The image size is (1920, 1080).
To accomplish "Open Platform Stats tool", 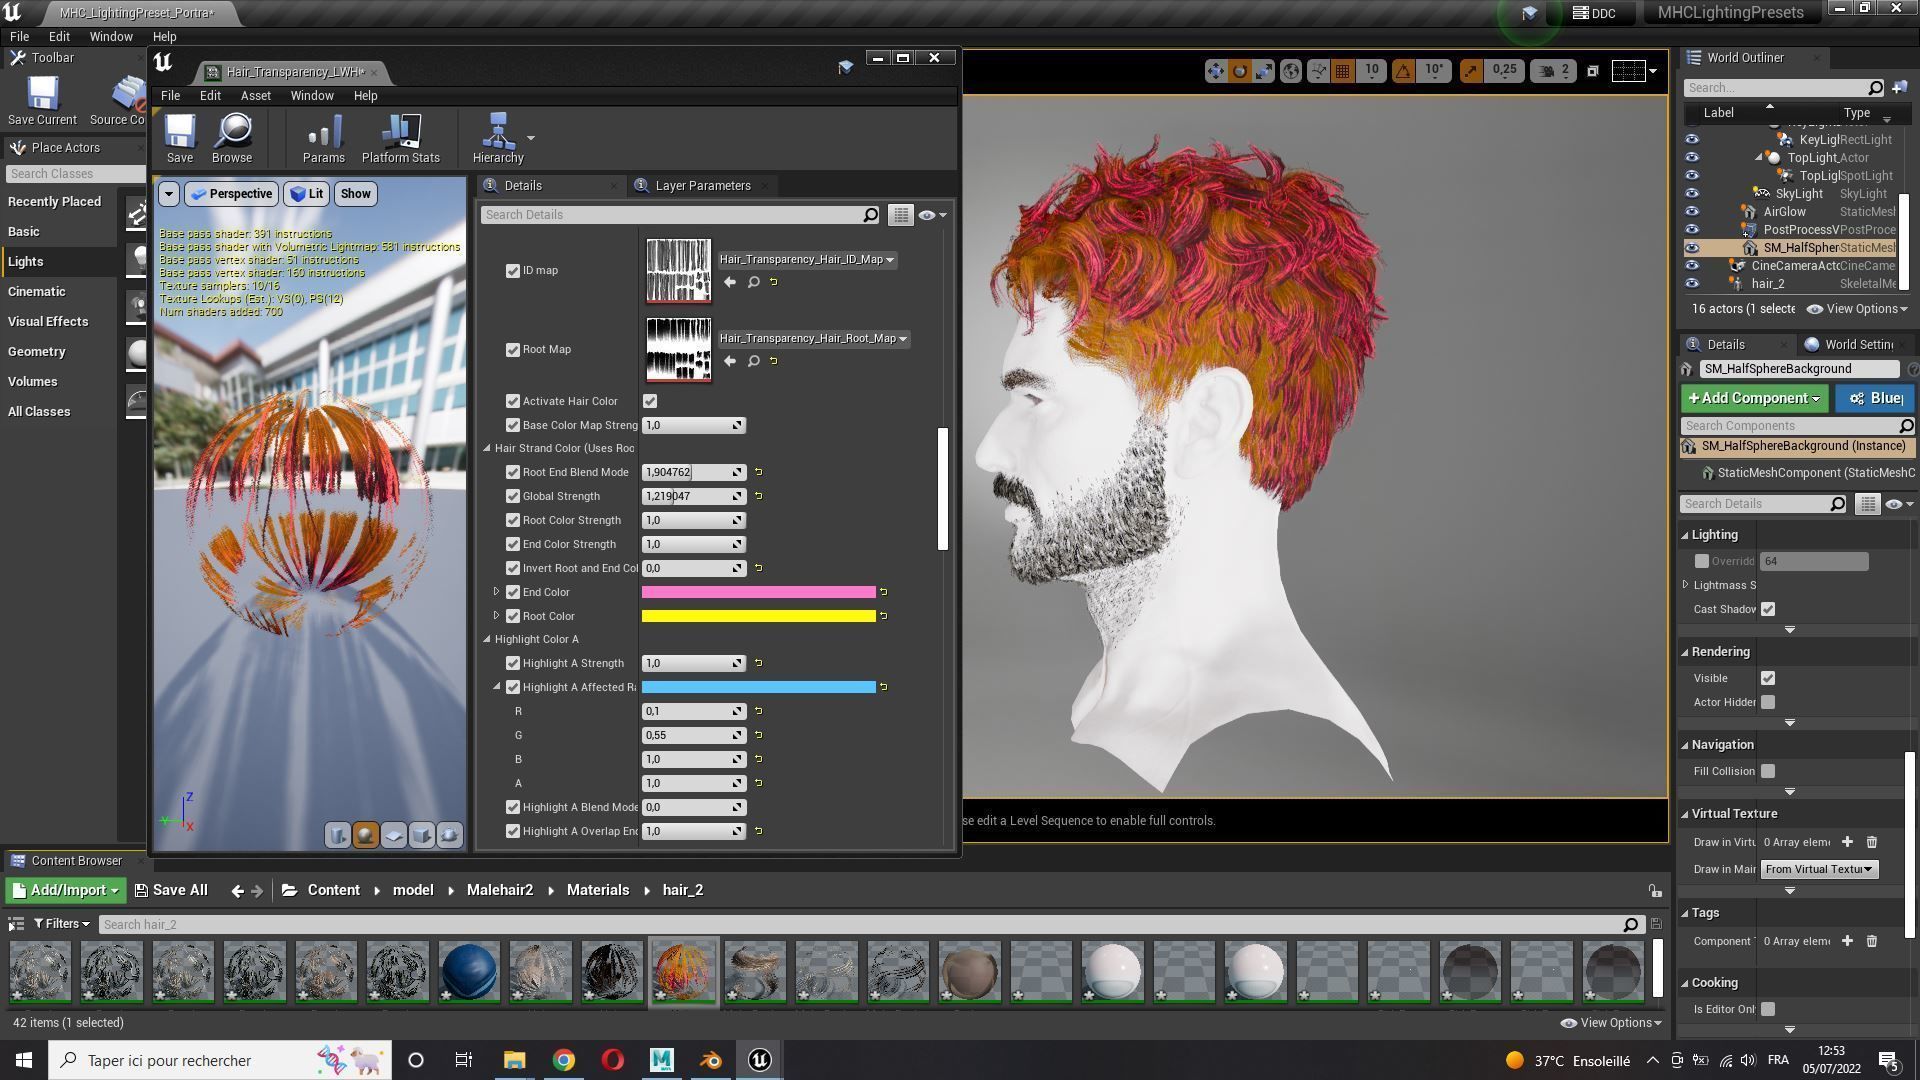I will click(401, 138).
